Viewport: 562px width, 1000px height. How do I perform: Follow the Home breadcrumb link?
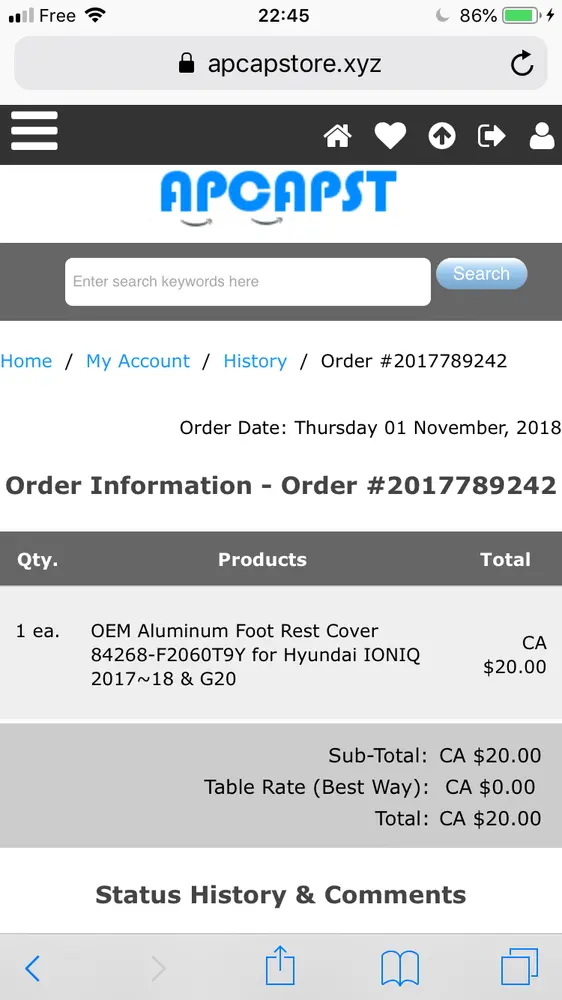click(x=26, y=361)
